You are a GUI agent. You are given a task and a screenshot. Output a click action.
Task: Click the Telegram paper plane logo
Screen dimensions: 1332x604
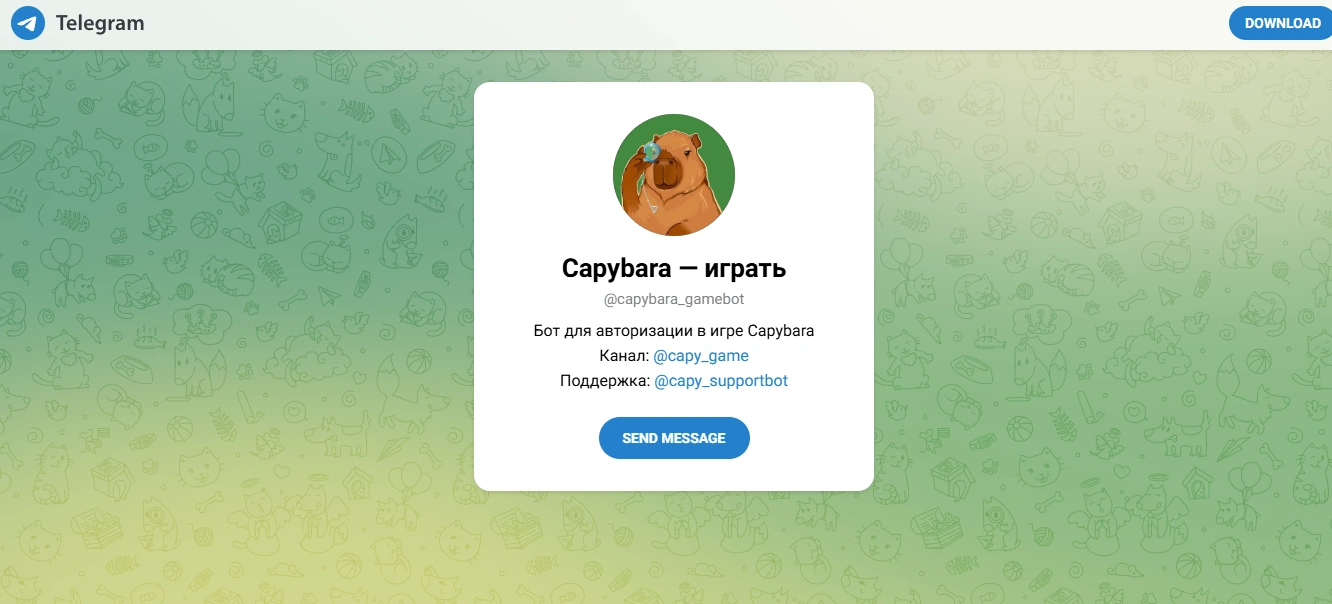point(28,23)
